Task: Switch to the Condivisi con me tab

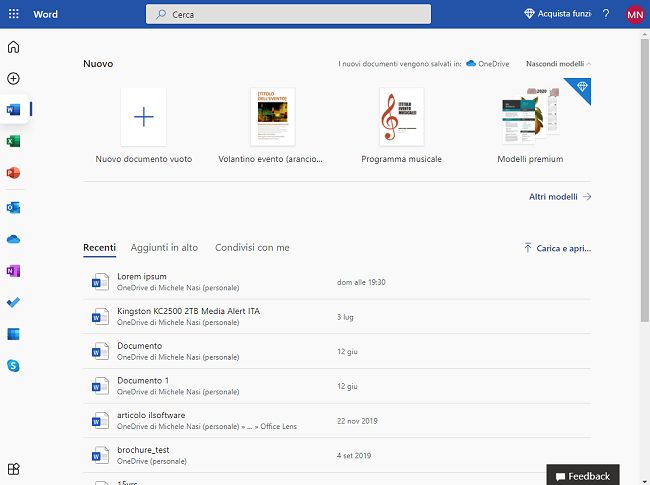Action: [x=252, y=247]
